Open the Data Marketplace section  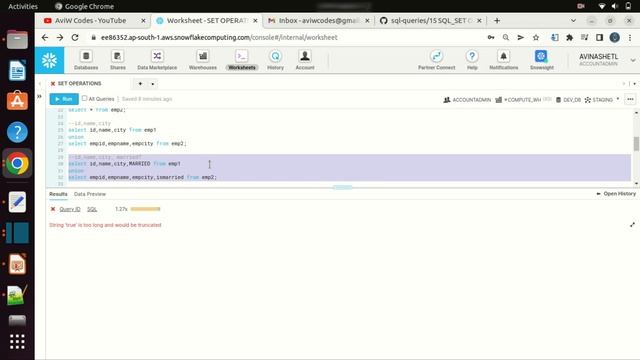(x=157, y=60)
